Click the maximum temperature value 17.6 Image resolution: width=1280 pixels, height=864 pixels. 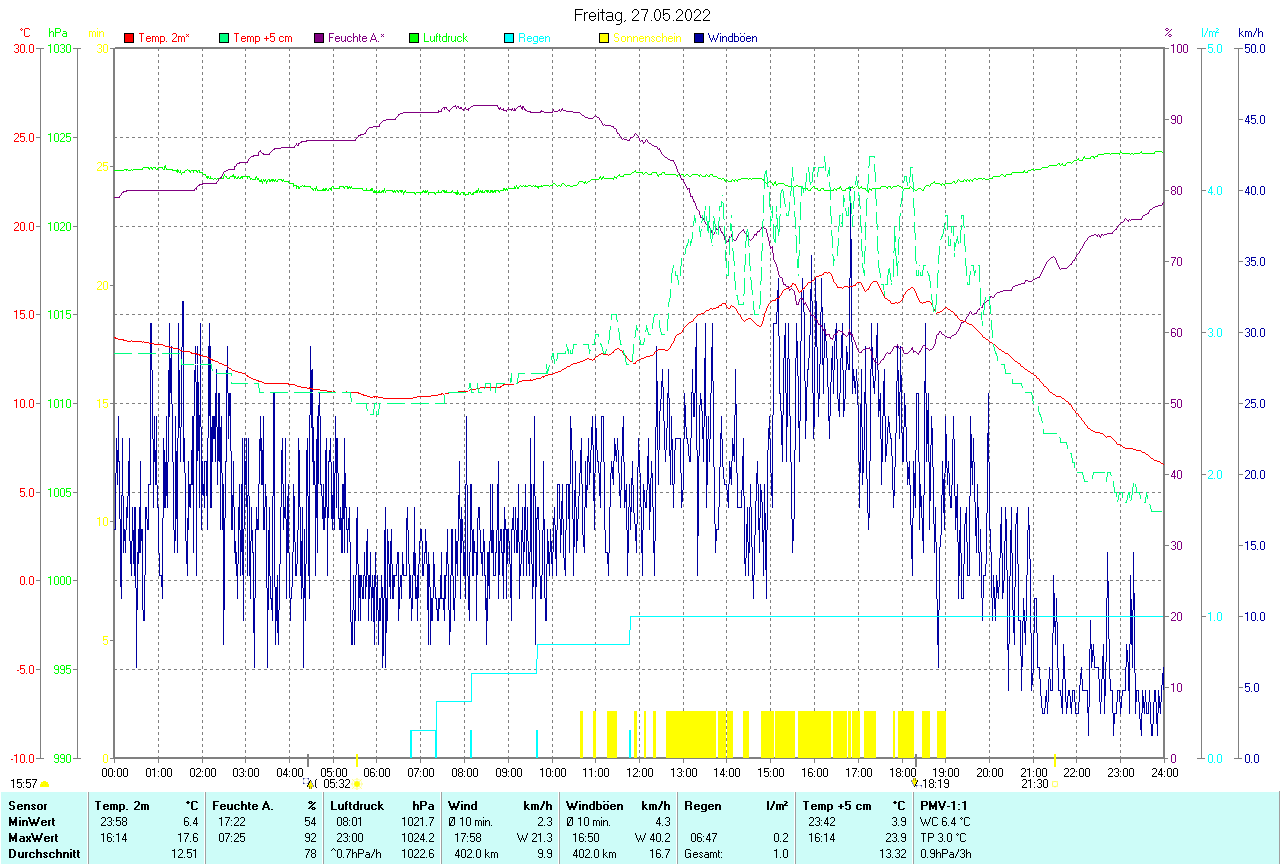click(187, 837)
